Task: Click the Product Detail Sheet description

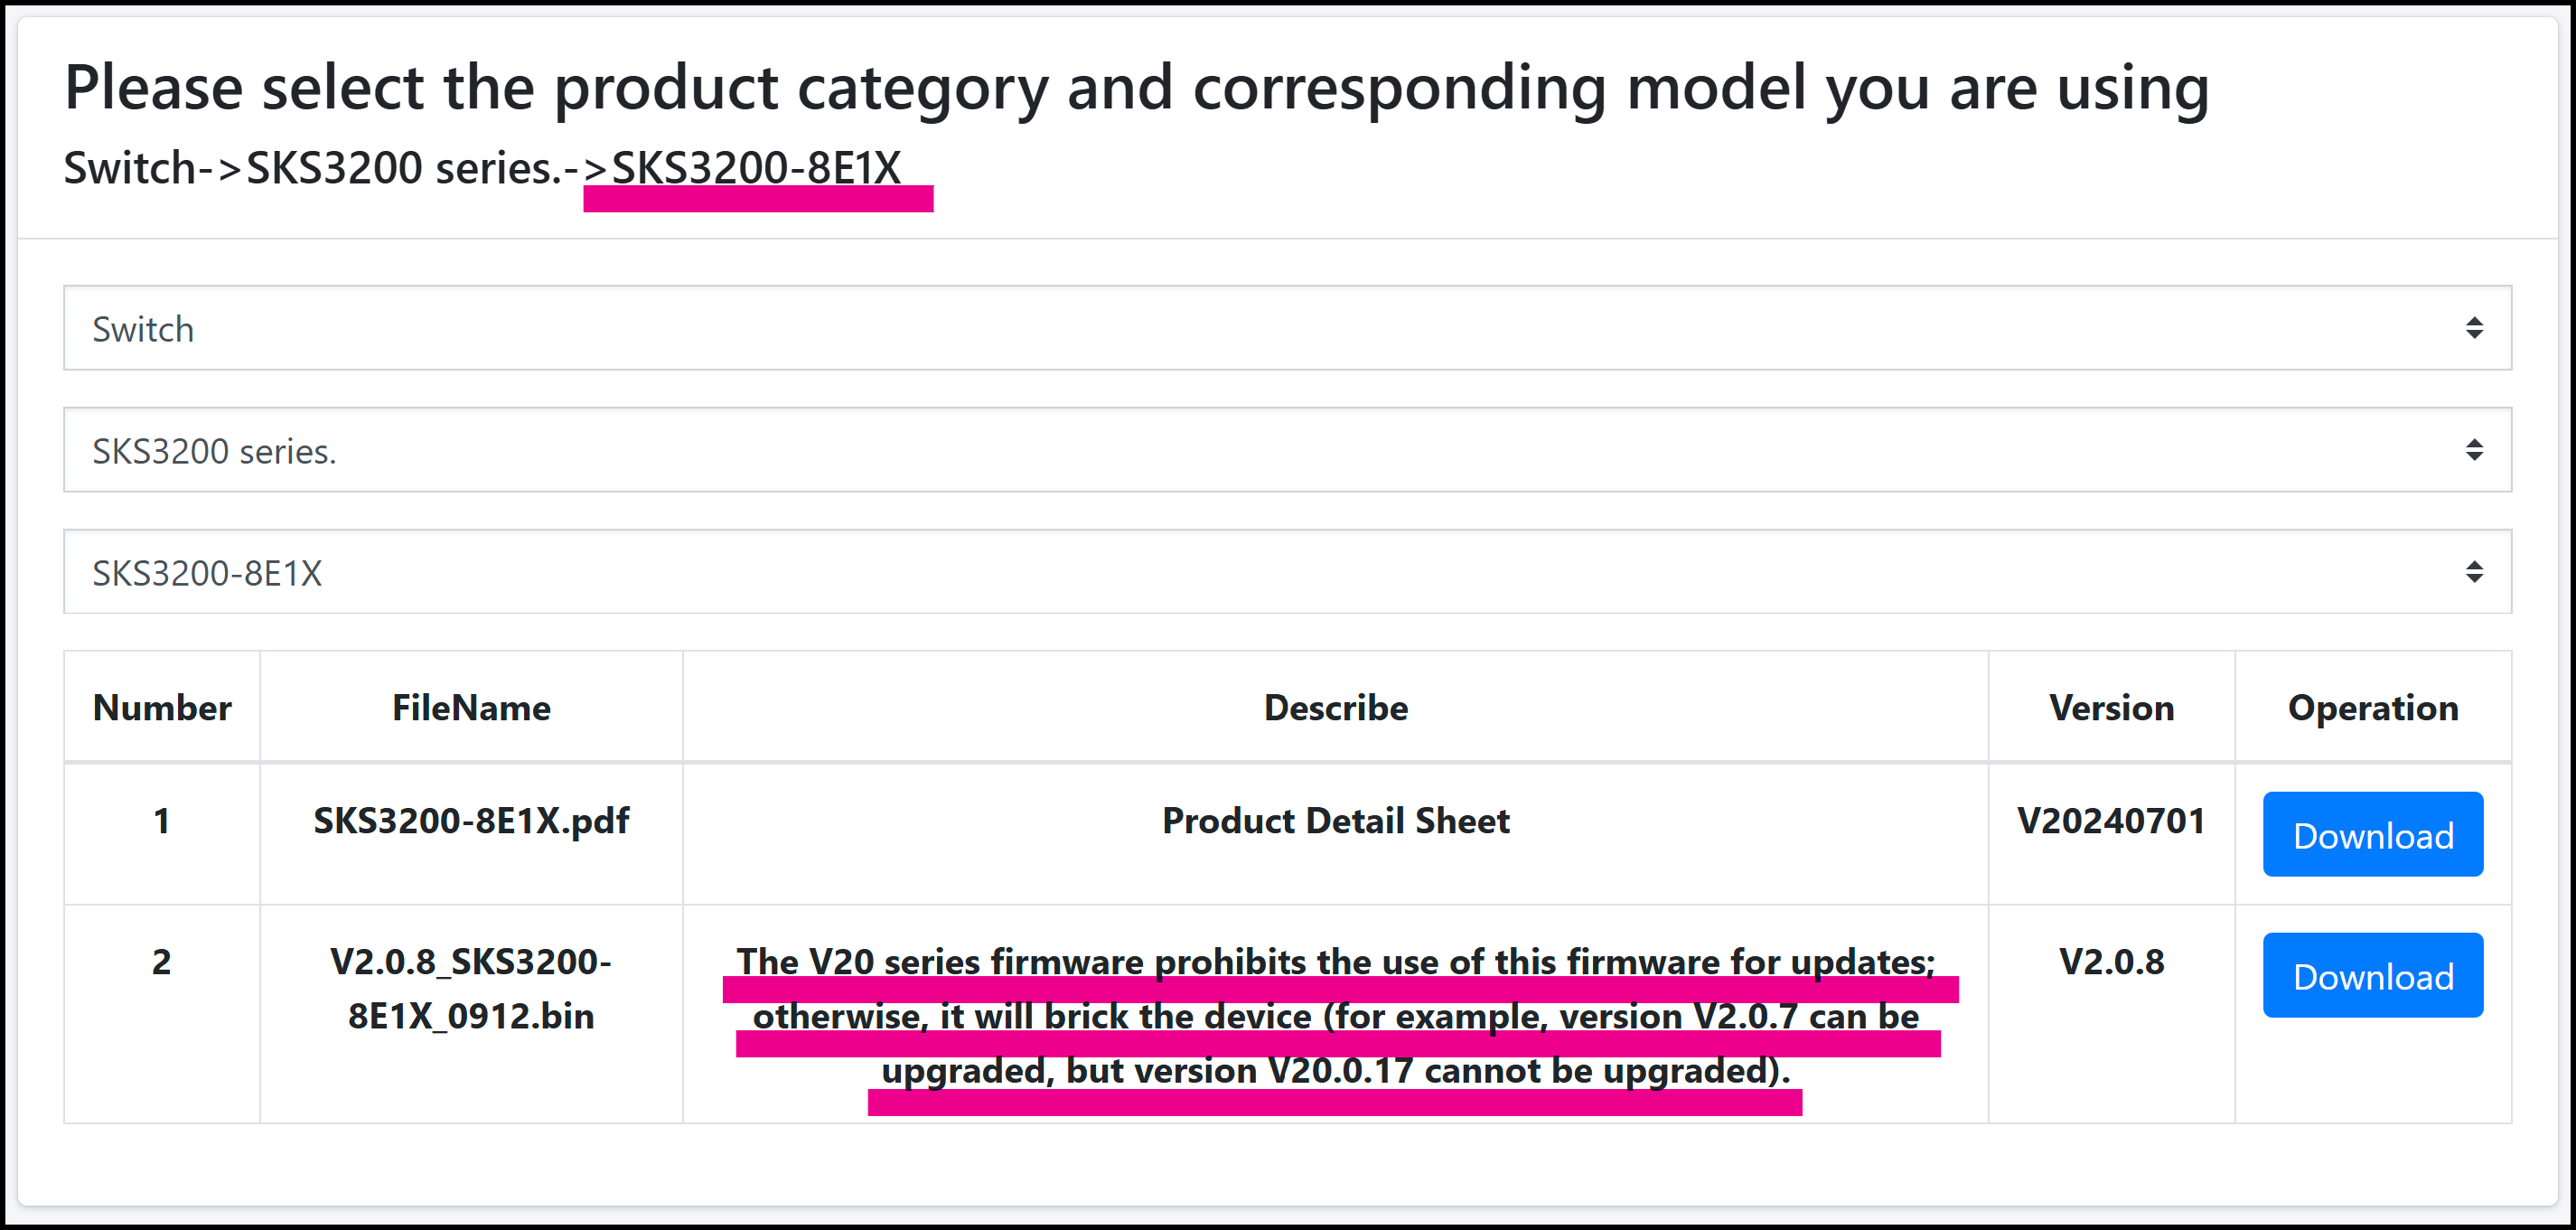Action: (x=1335, y=821)
